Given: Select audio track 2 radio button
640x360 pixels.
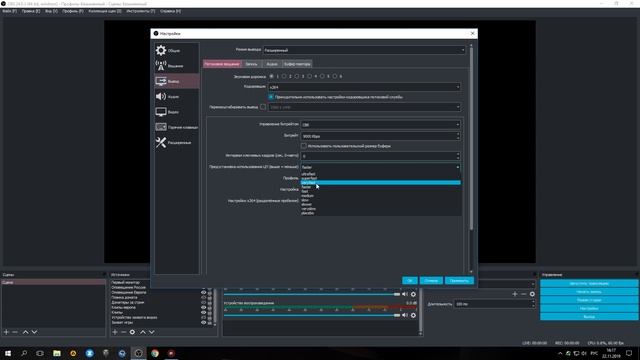Looking at the screenshot, I should 284,76.
